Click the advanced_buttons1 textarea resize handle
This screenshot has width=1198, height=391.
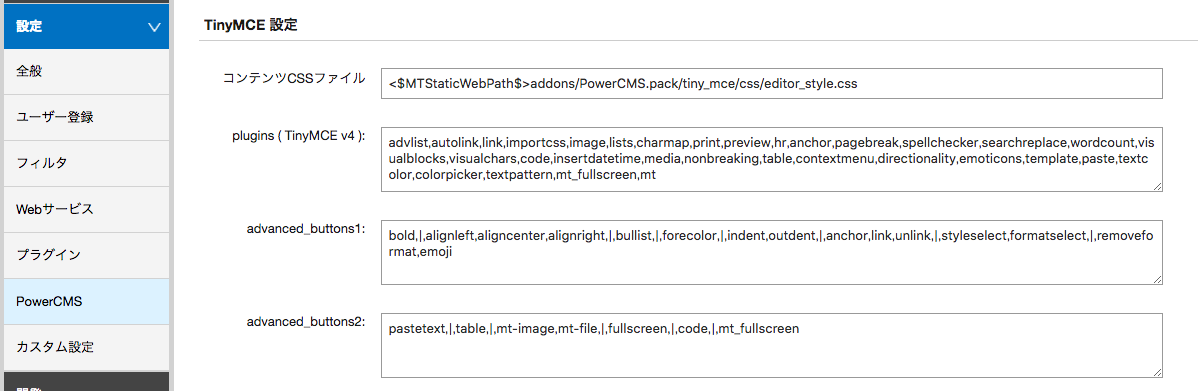point(1158,279)
